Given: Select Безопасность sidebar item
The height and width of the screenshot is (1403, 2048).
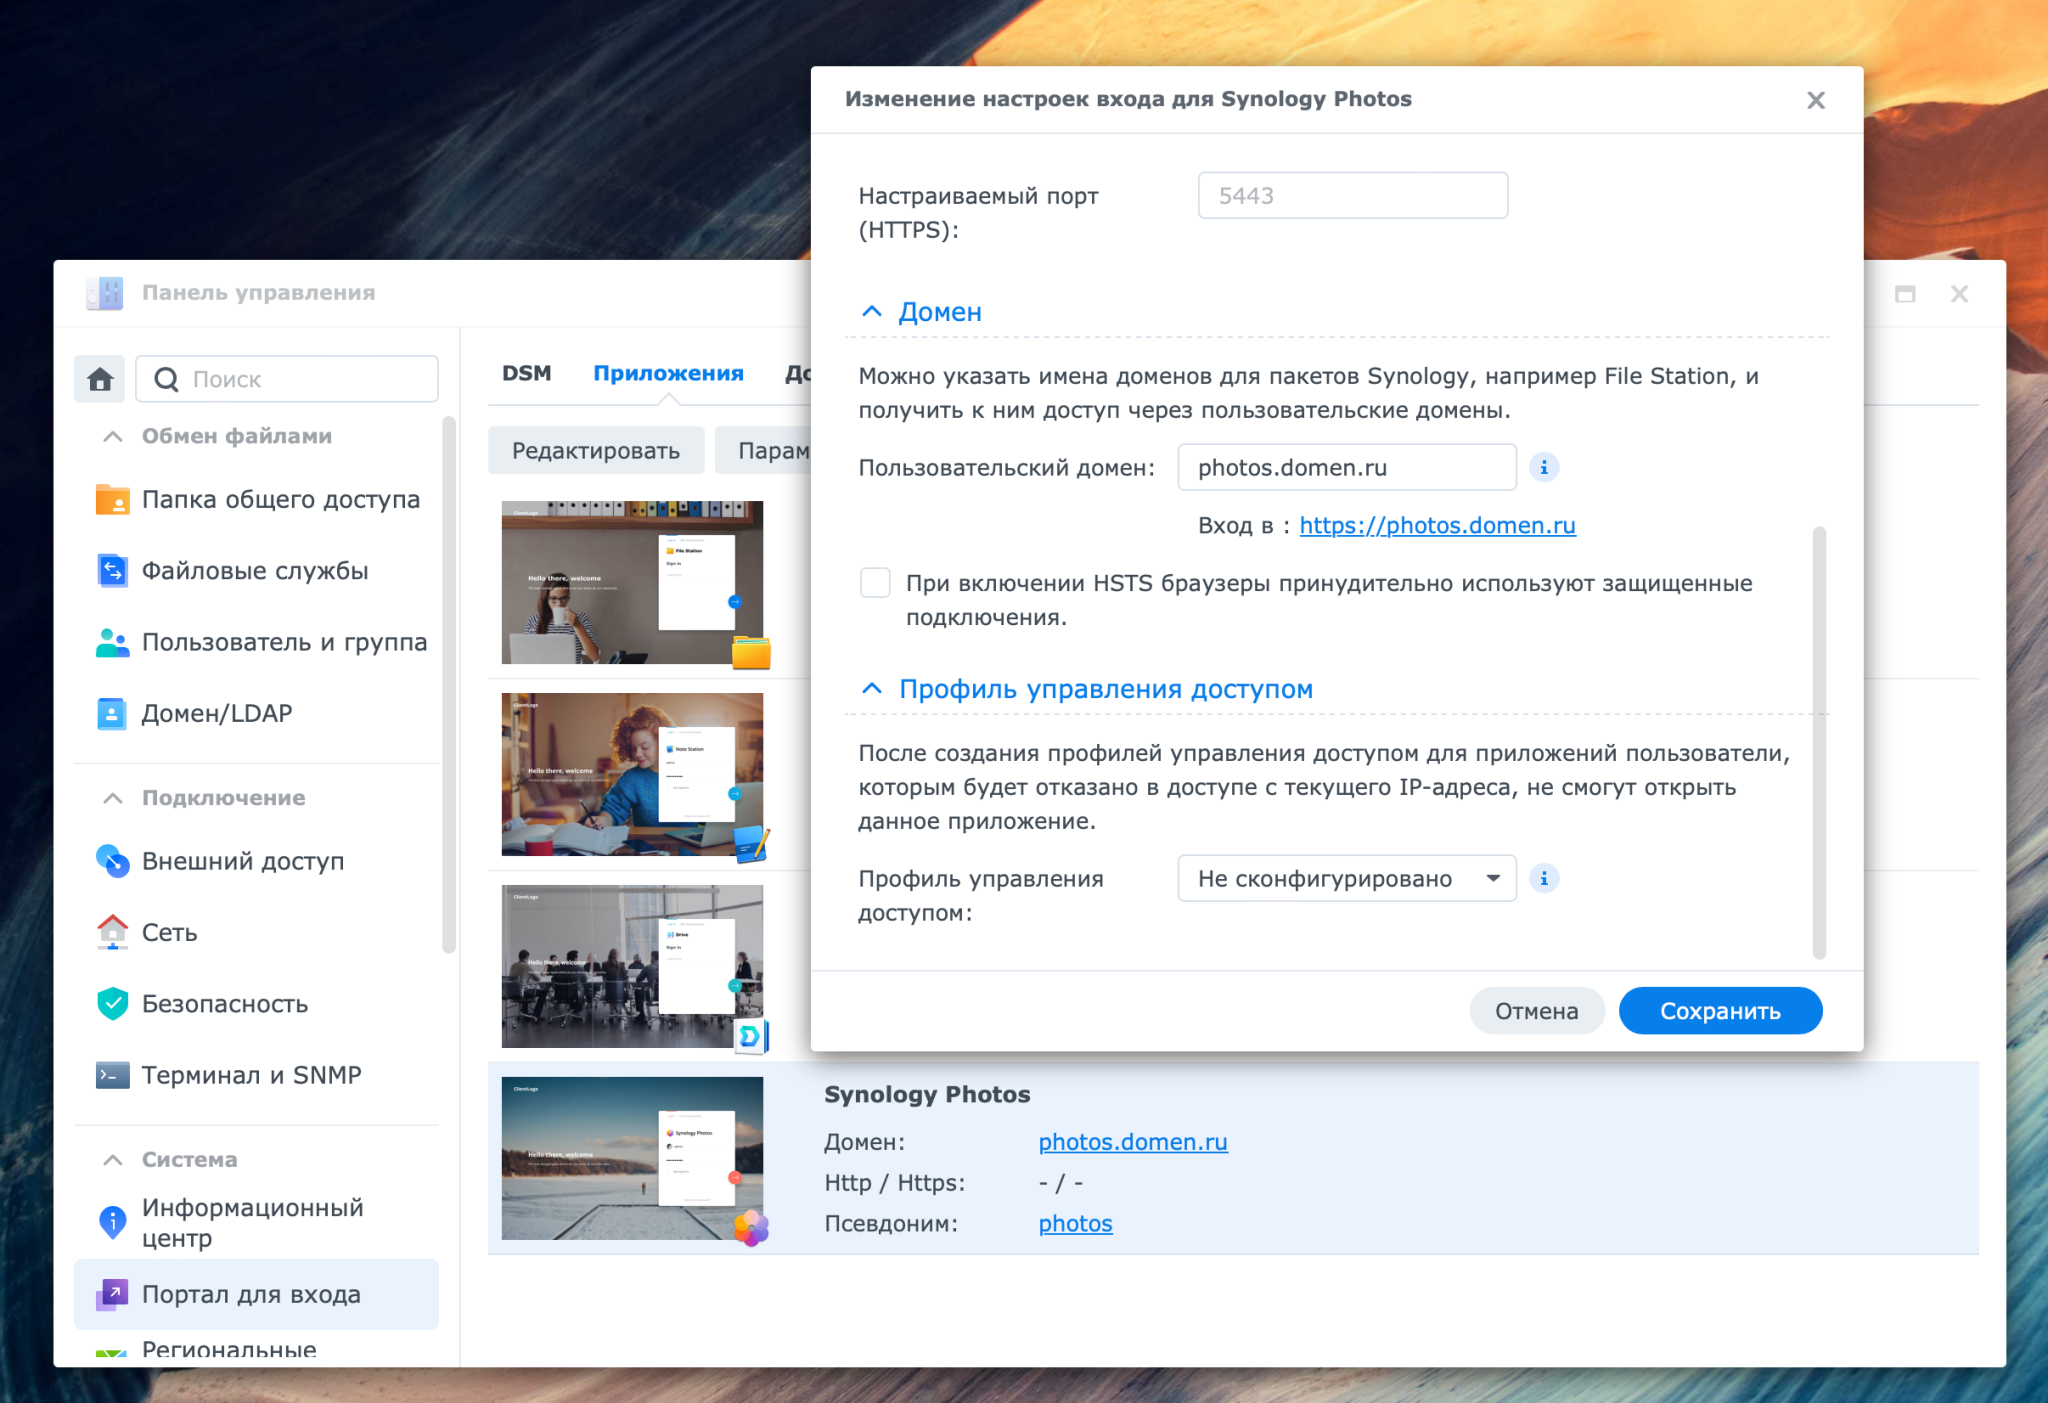Looking at the screenshot, I should click(x=257, y=1004).
